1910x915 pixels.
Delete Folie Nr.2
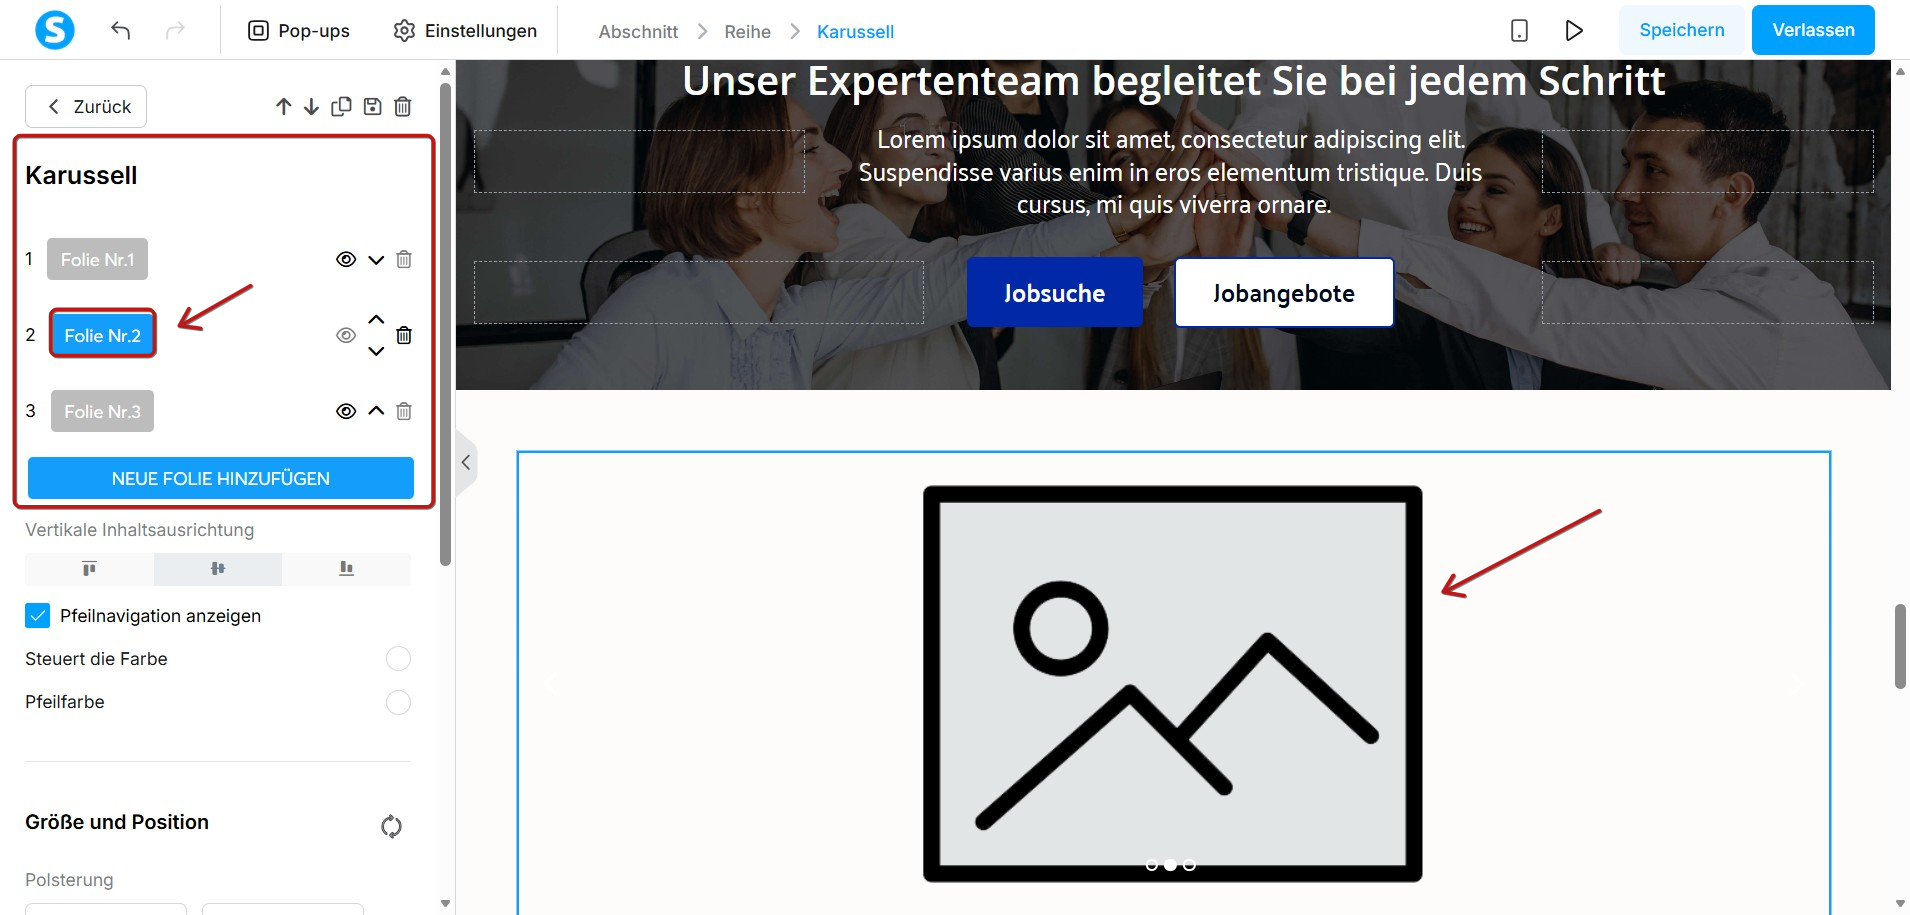(x=404, y=336)
